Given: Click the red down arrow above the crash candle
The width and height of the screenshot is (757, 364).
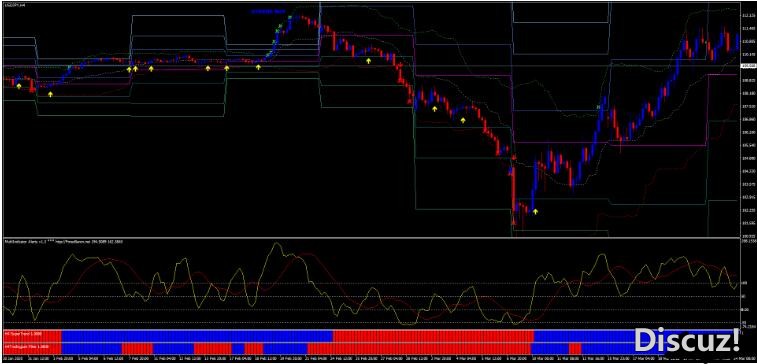Looking at the screenshot, I should point(514,157).
